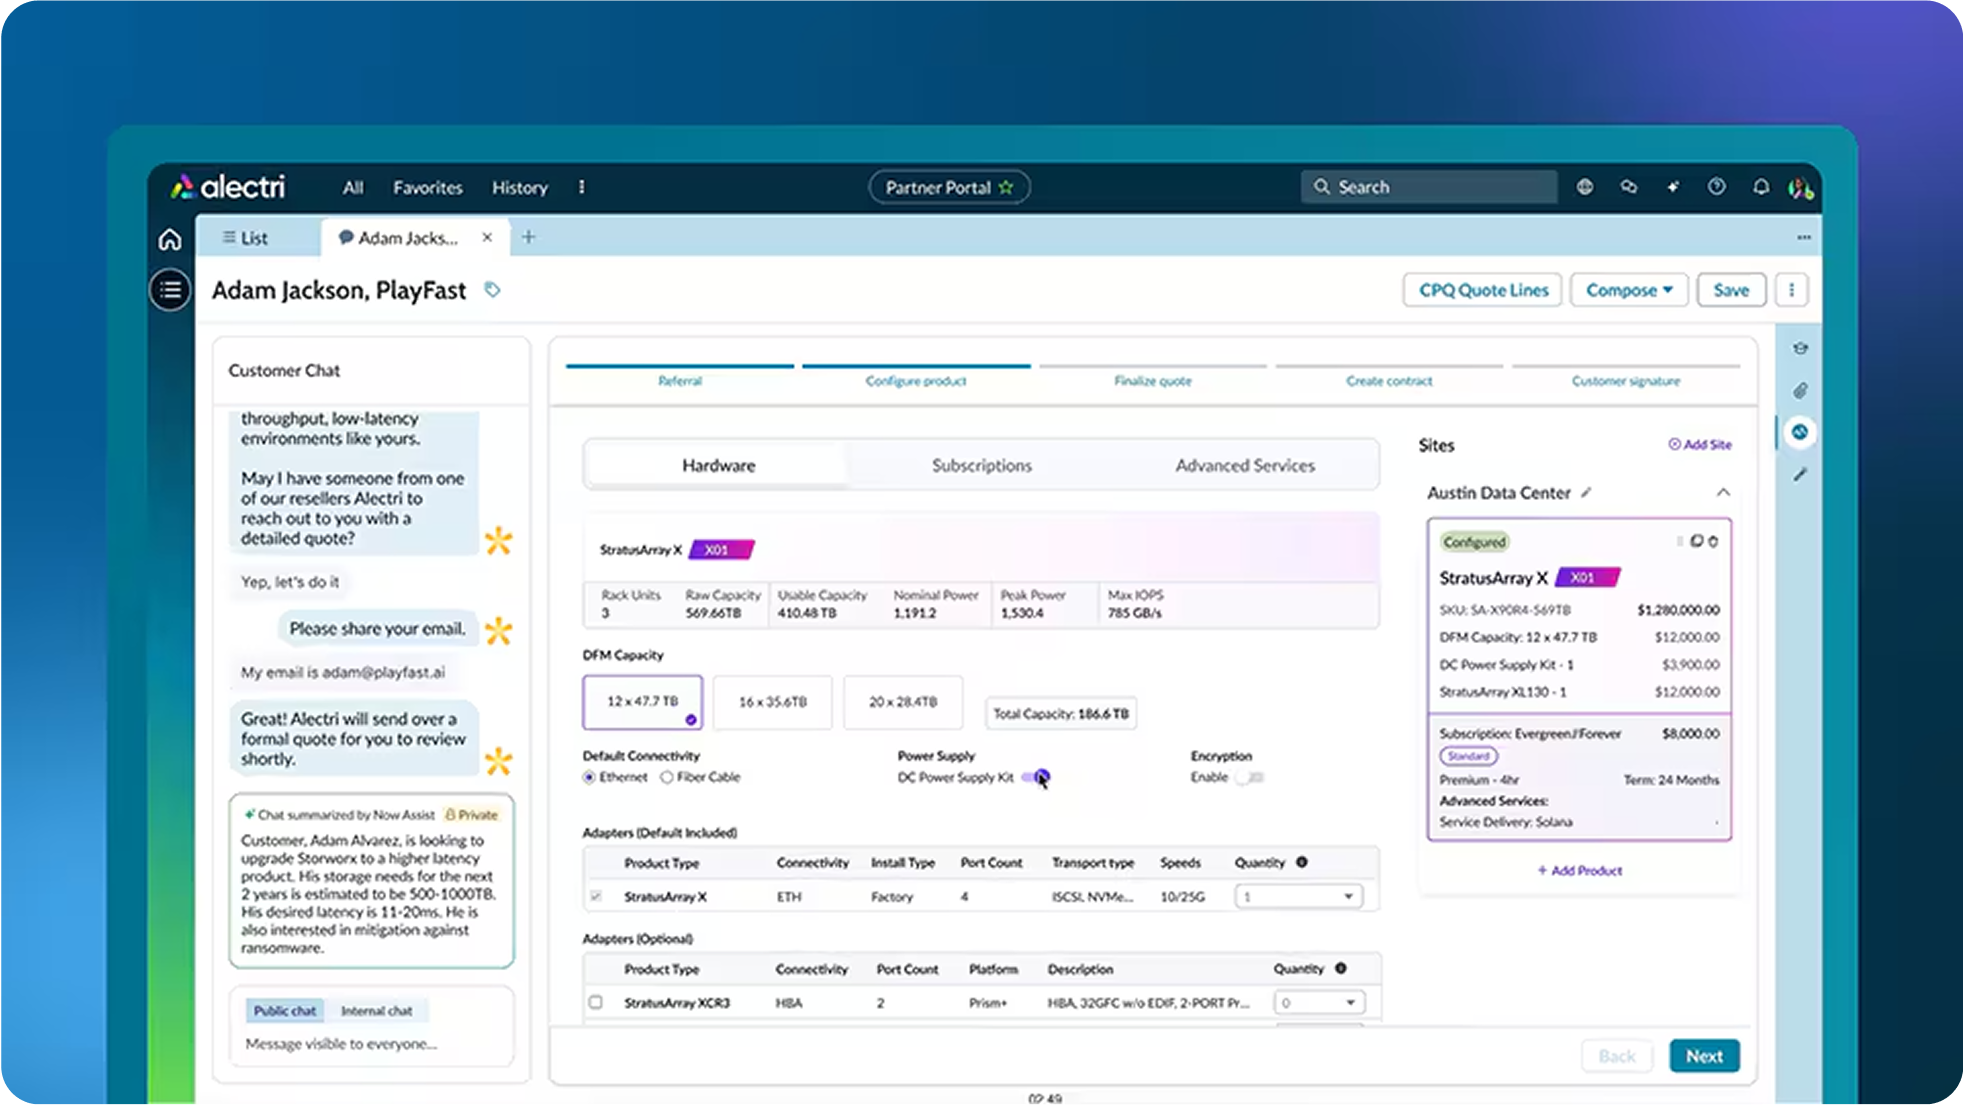The width and height of the screenshot is (1963, 1105).
Task: Click tab bar overflow dots at far right
Action: pyautogui.click(x=1804, y=237)
